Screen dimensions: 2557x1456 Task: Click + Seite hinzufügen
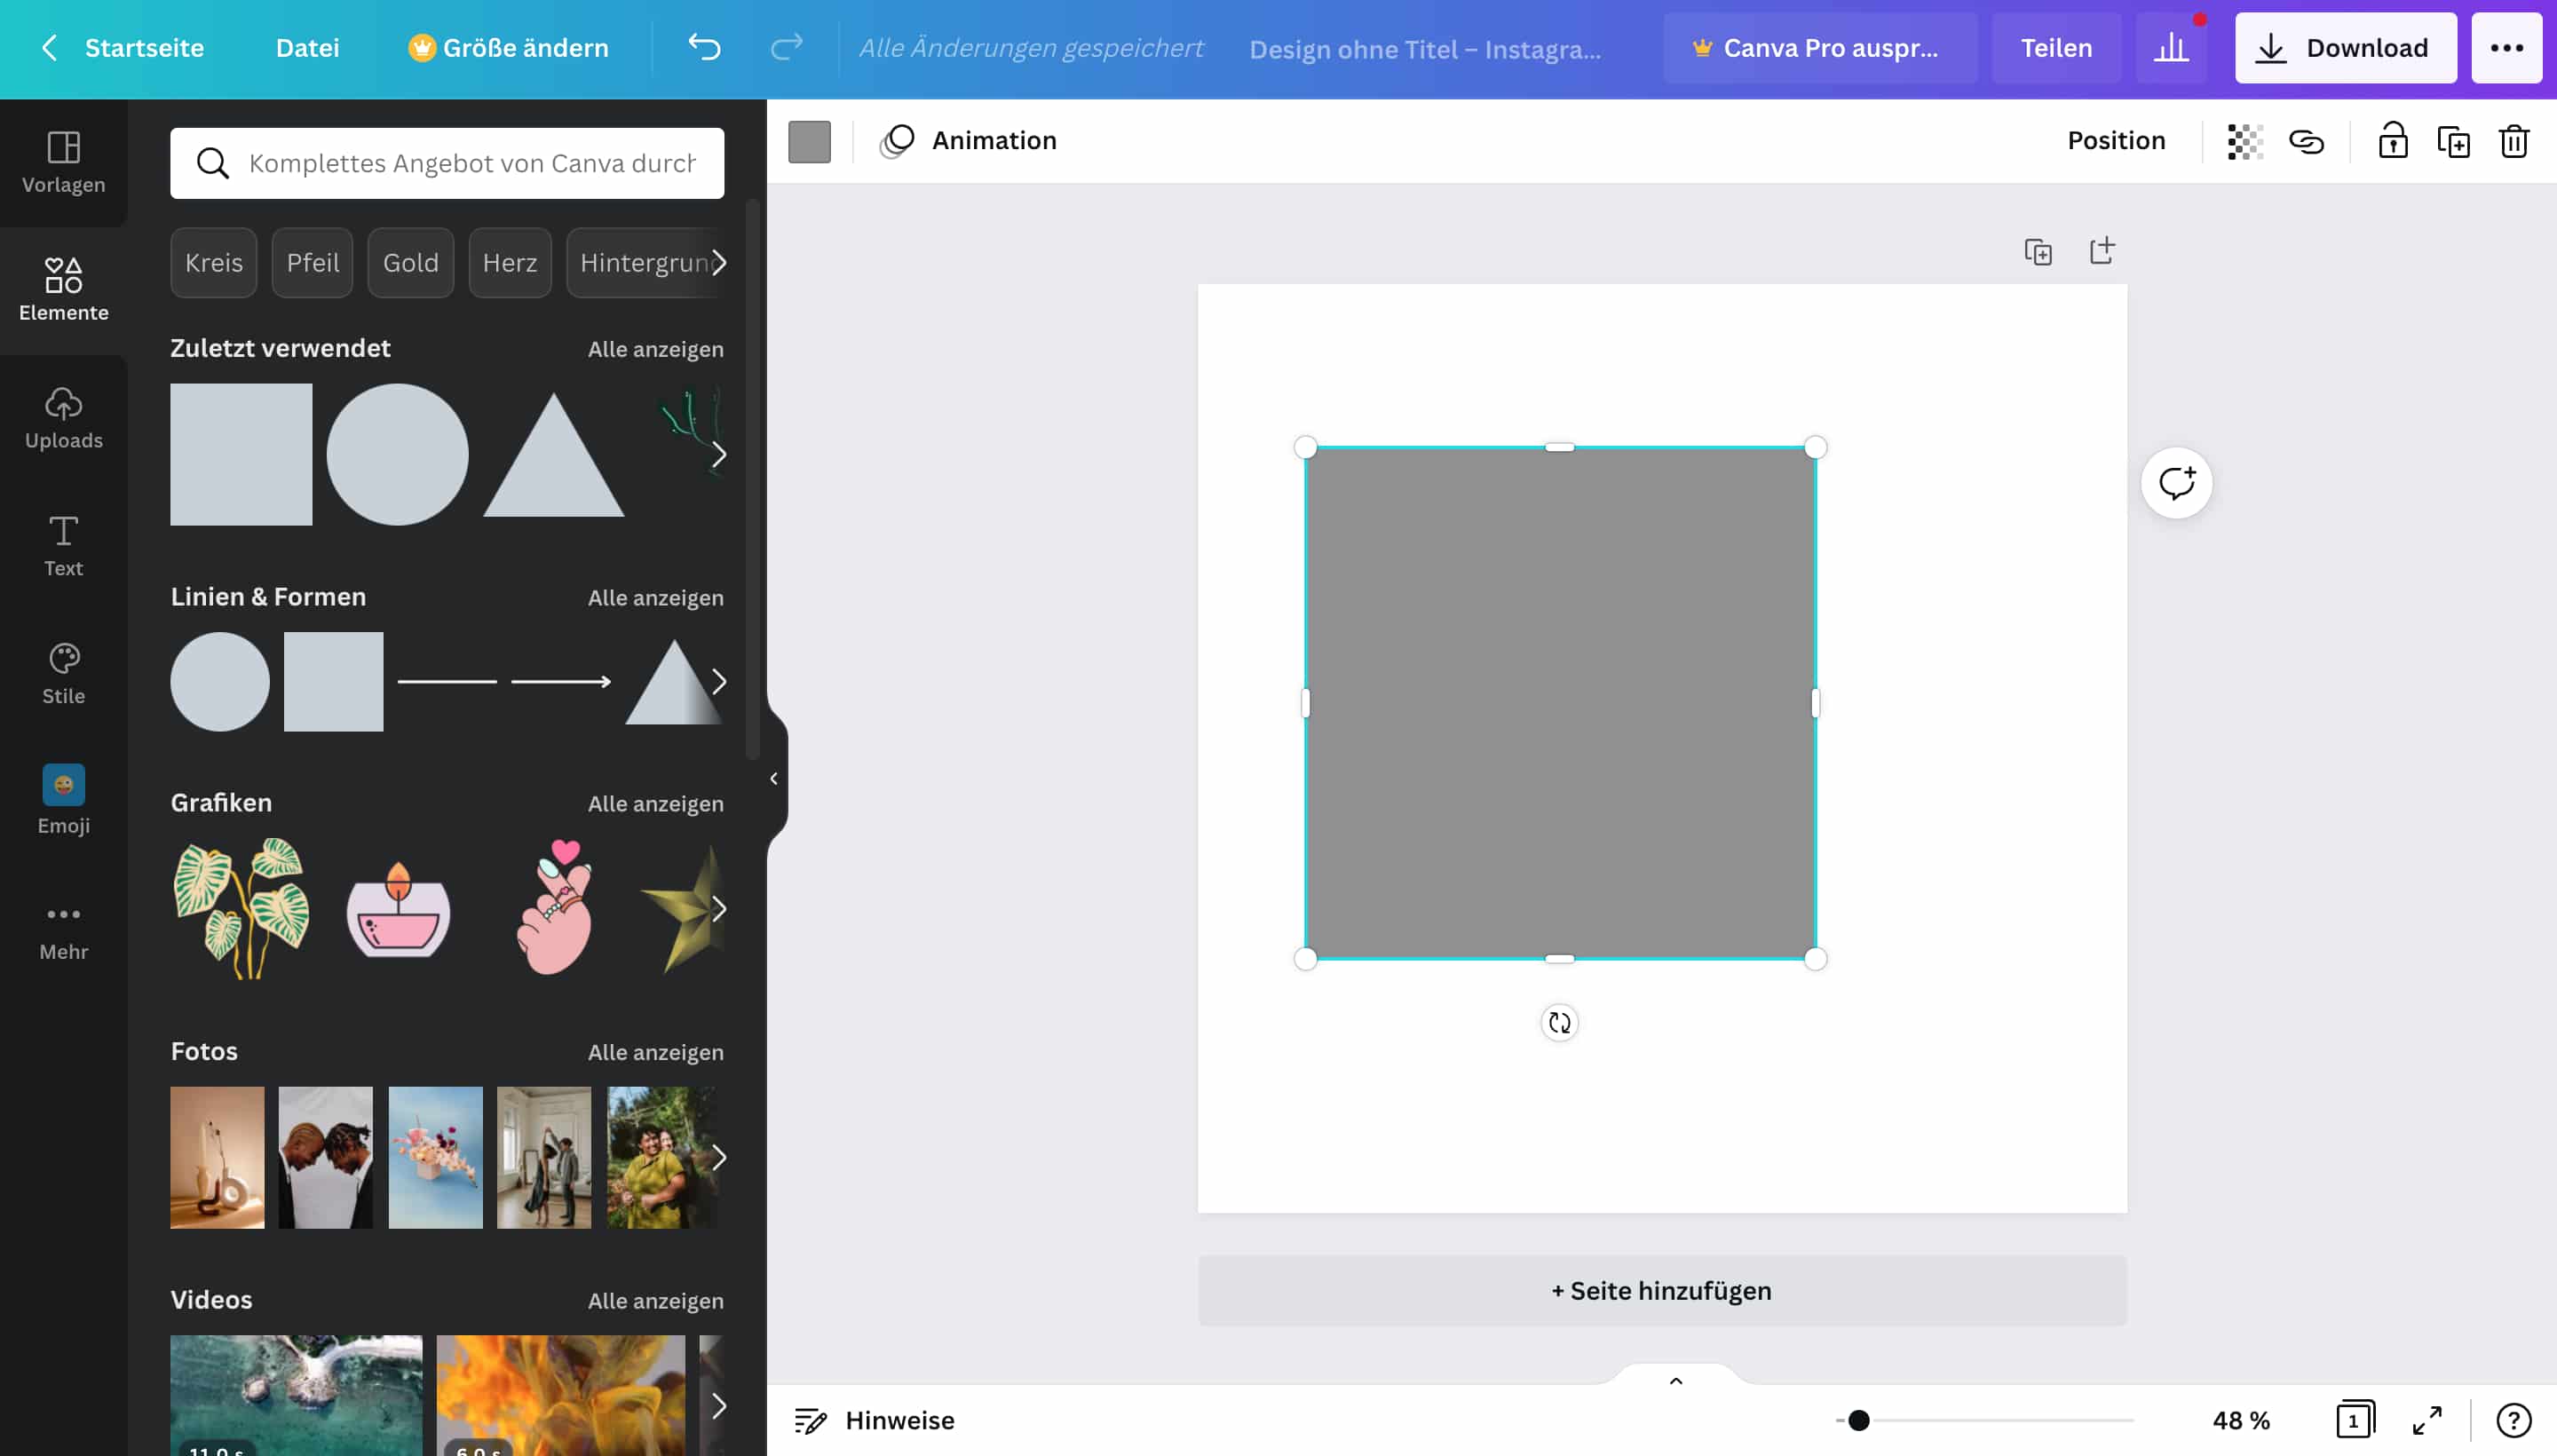point(1662,1291)
